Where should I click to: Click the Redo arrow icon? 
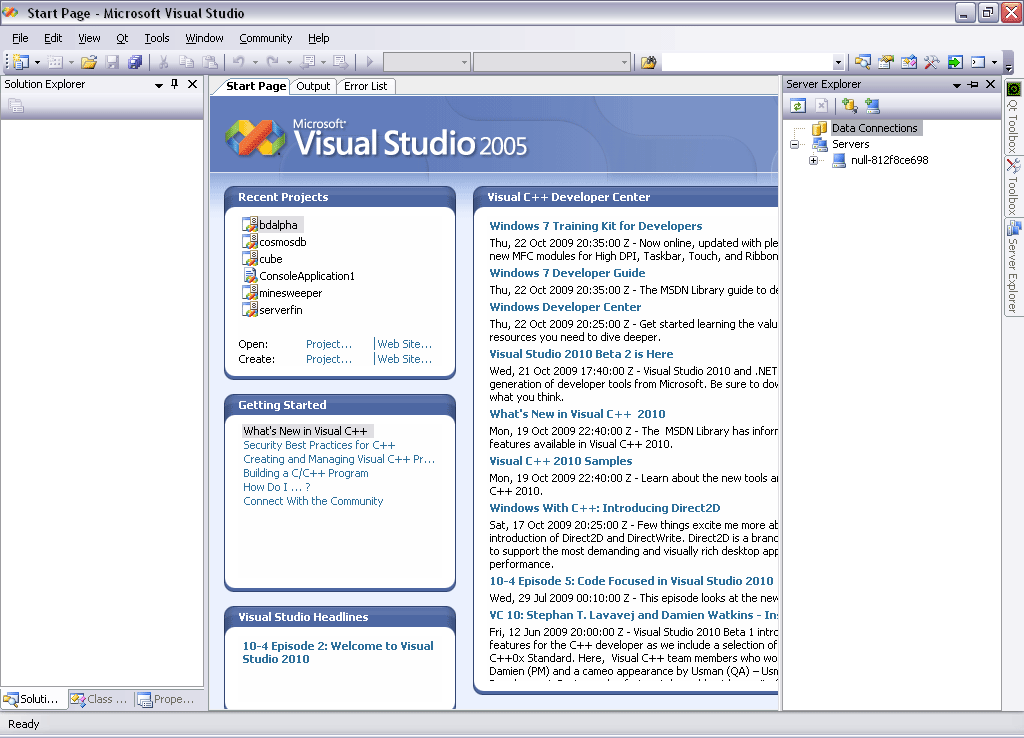273,62
